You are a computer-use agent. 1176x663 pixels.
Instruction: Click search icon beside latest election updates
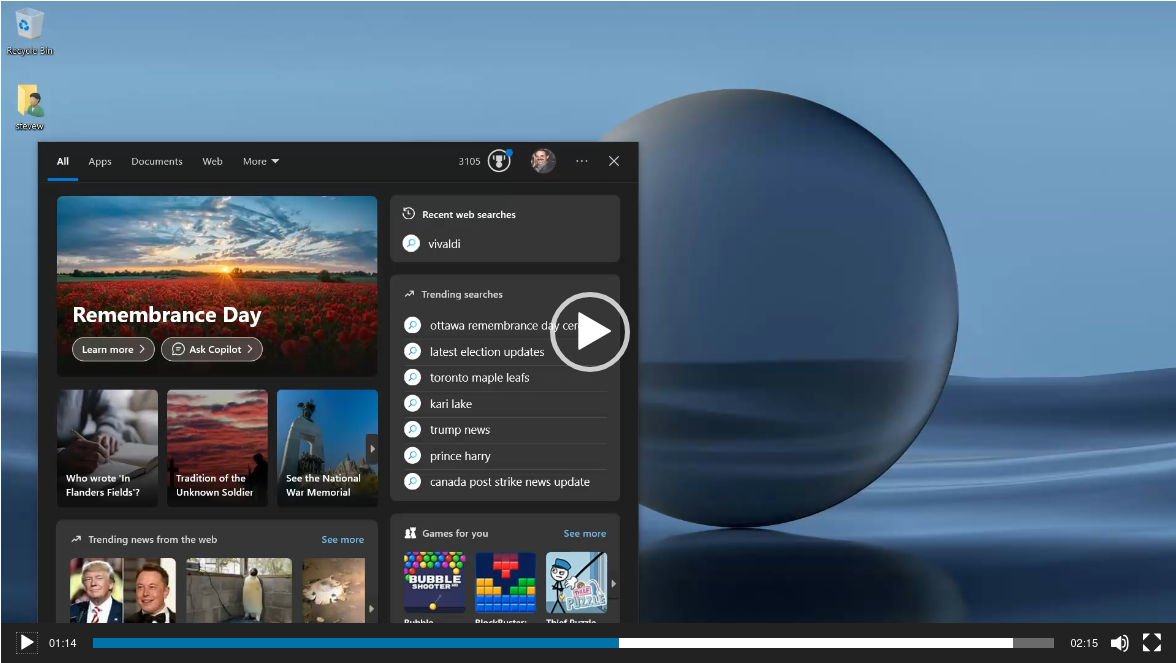pyautogui.click(x=412, y=351)
